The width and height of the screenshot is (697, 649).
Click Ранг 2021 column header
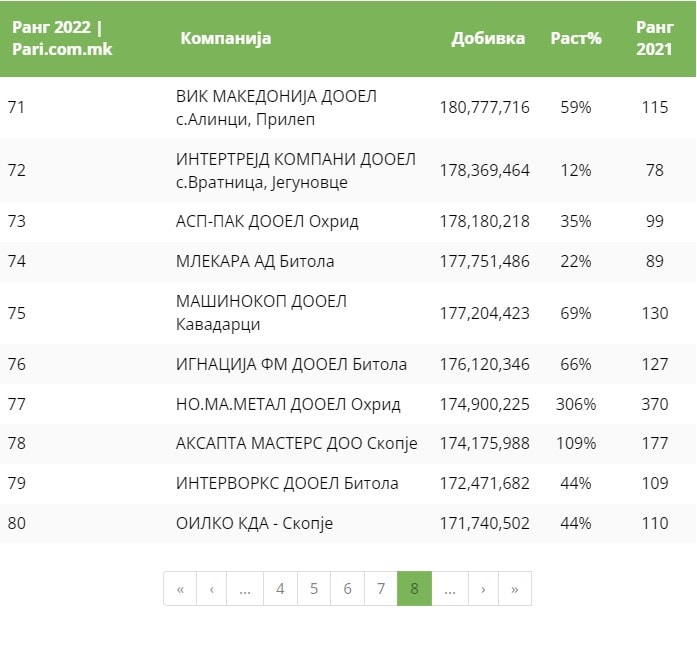point(654,38)
